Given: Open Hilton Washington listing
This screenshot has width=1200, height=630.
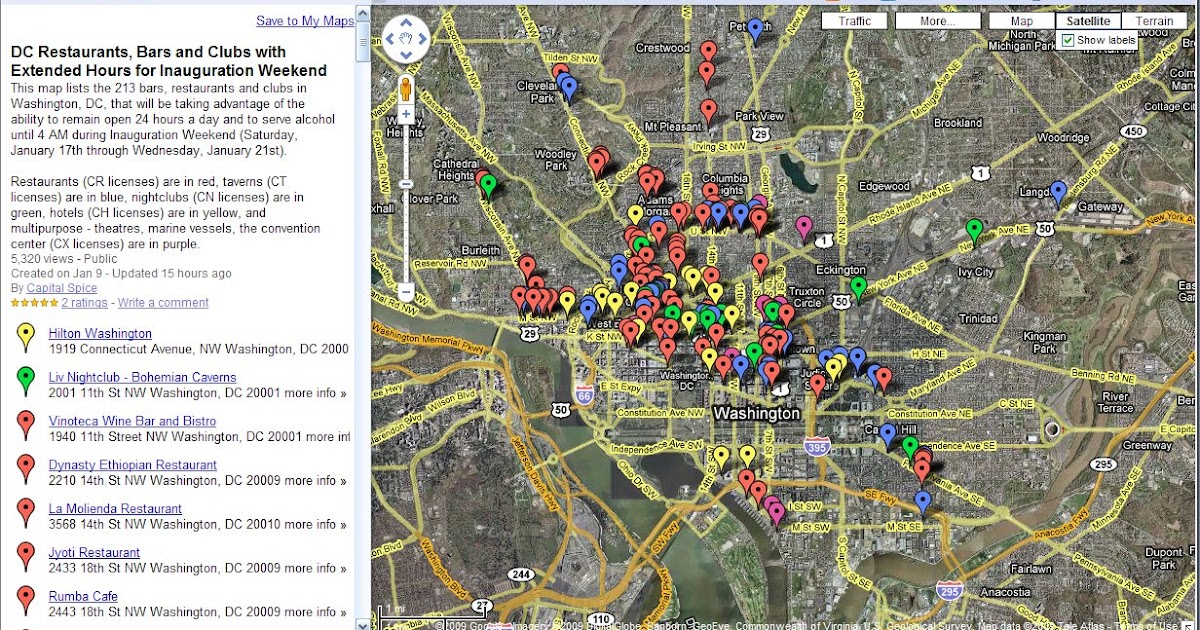Looking at the screenshot, I should (100, 334).
